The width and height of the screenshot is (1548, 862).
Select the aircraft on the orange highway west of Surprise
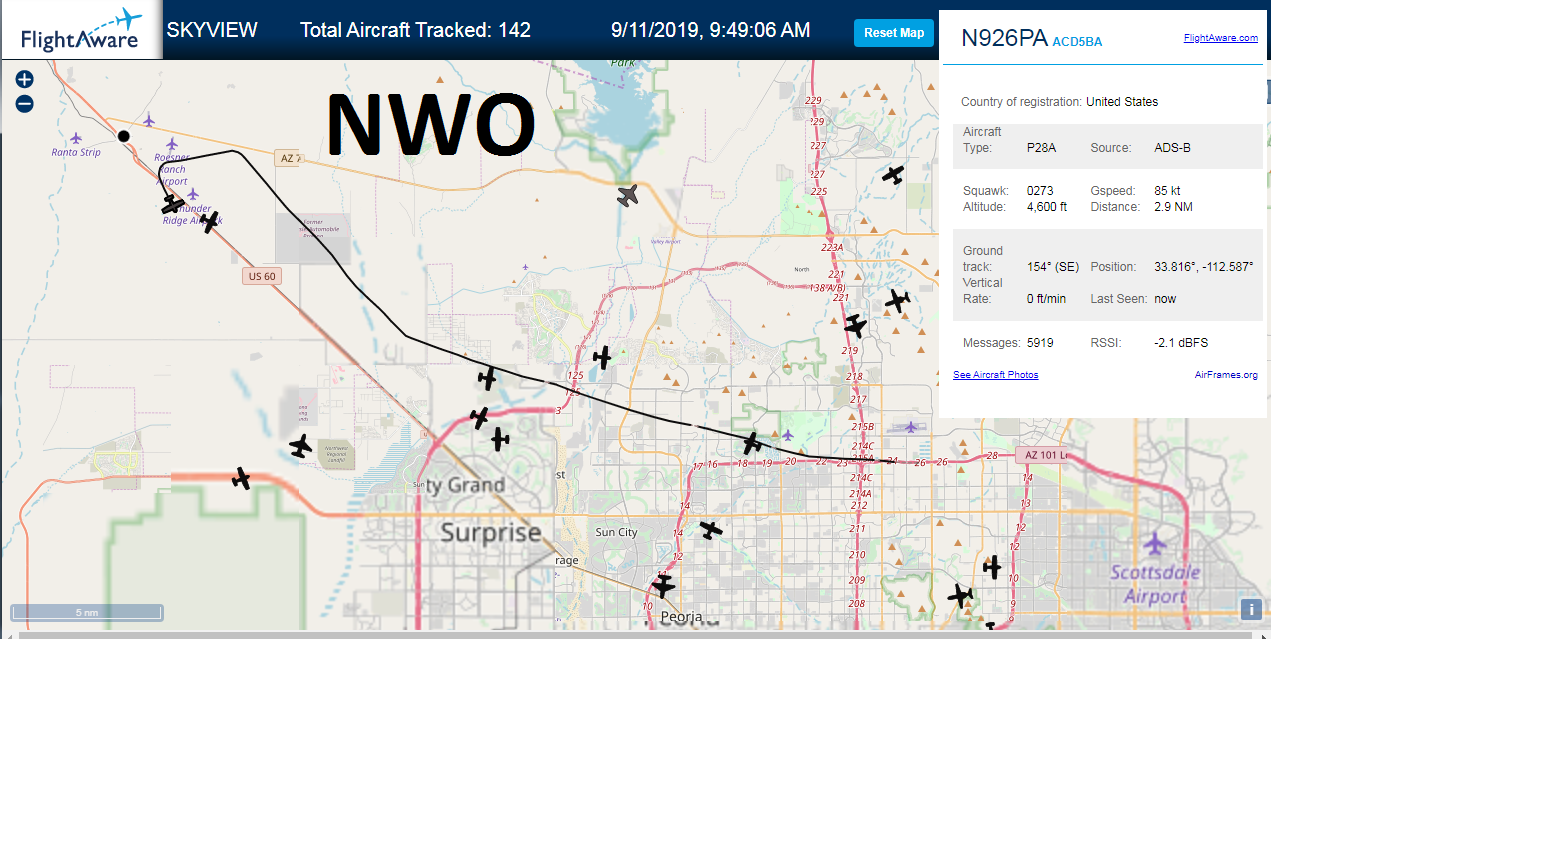[x=241, y=479]
